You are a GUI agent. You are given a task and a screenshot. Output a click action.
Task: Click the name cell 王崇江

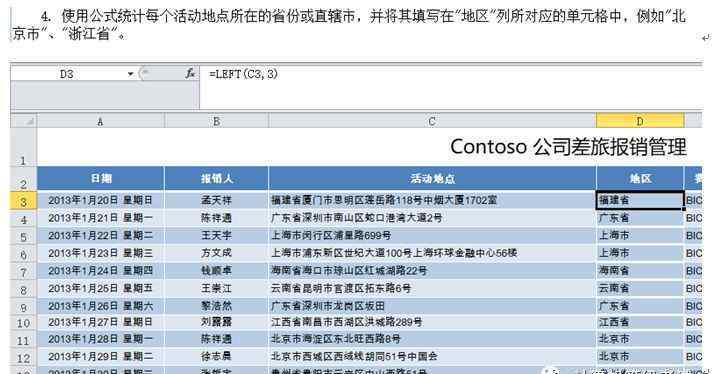click(x=216, y=288)
